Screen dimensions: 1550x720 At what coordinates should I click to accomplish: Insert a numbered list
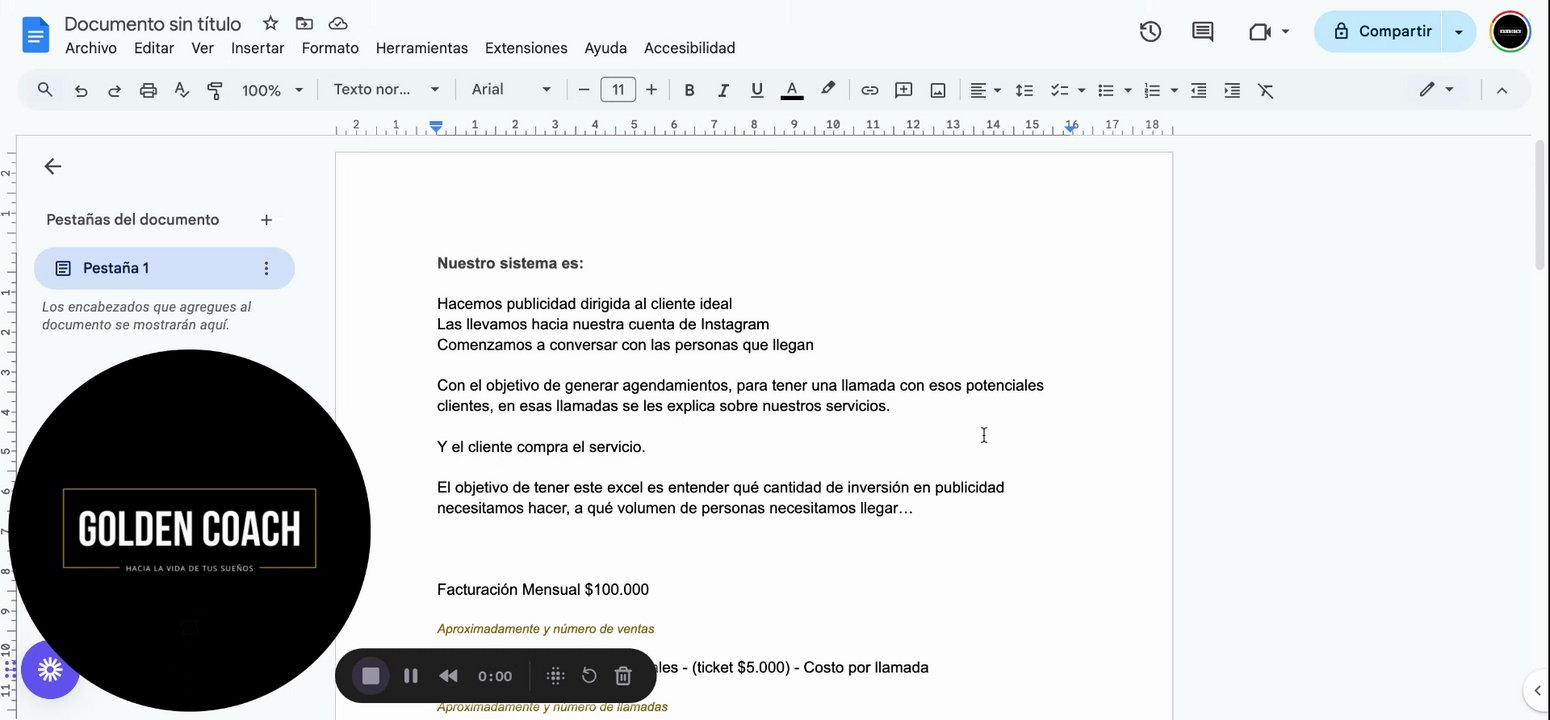coord(1152,90)
